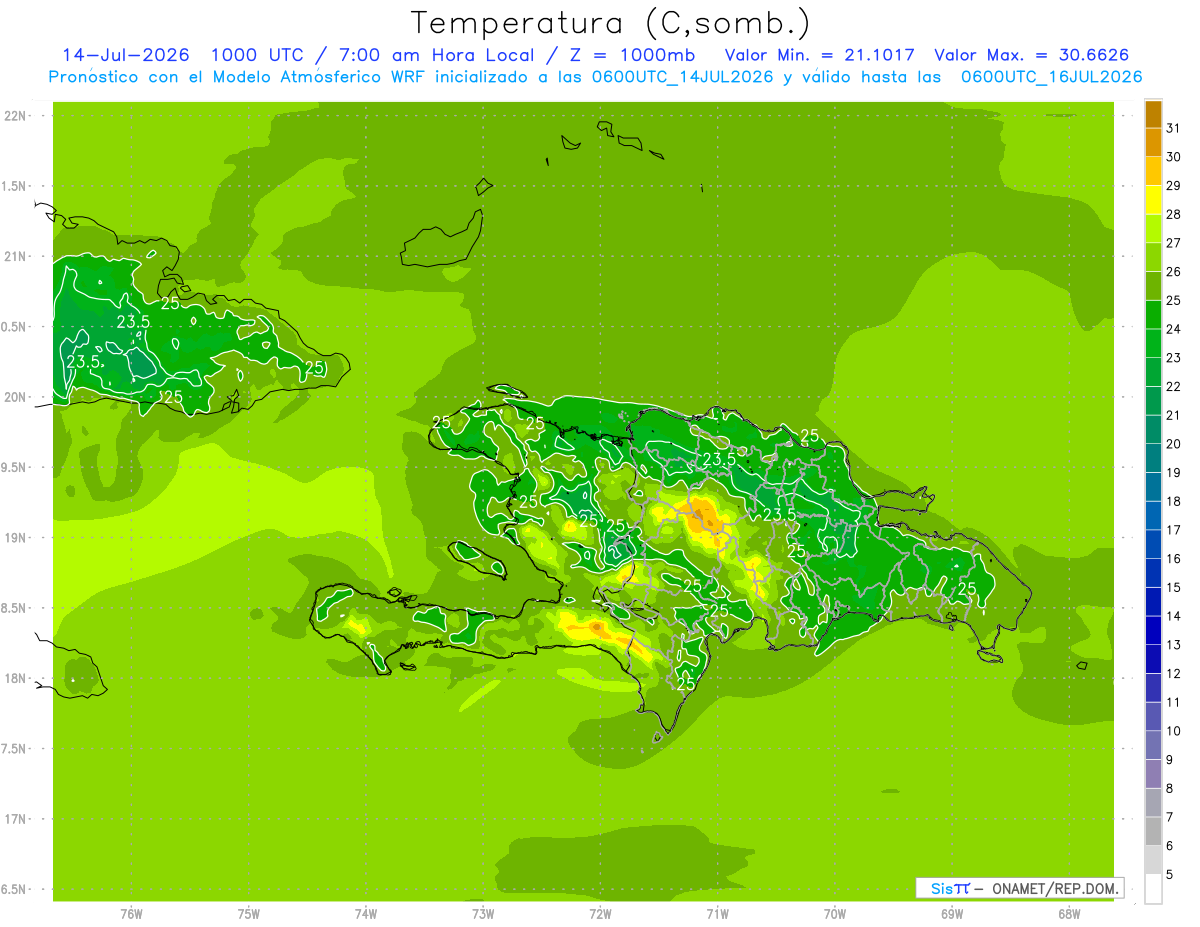Click the title 'Temperatura (C,somb.)'
Image resolution: width=1200 pixels, height=927 pixels.
(609, 23)
